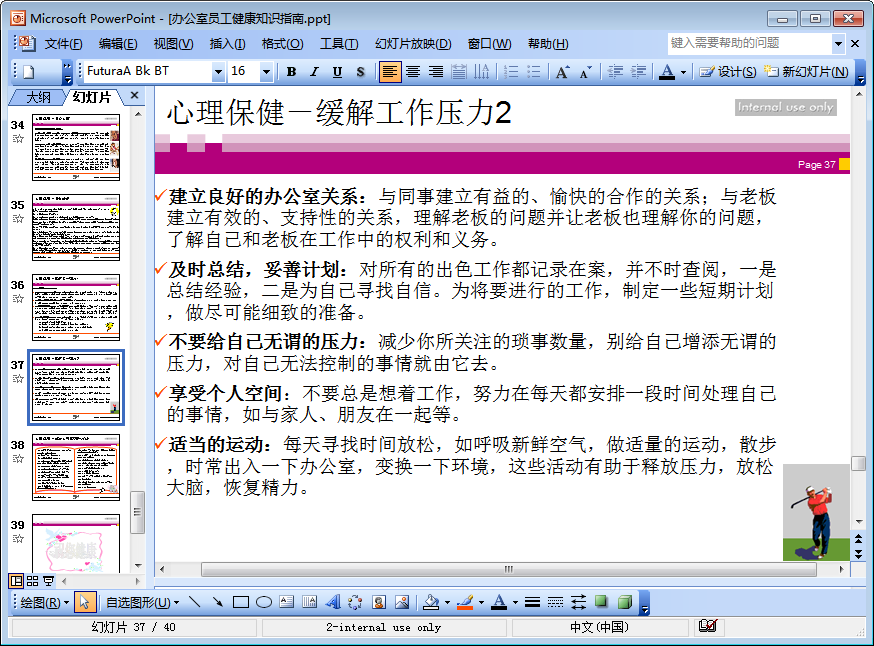
Task: Select the Line drawing tool
Action: [x=194, y=602]
